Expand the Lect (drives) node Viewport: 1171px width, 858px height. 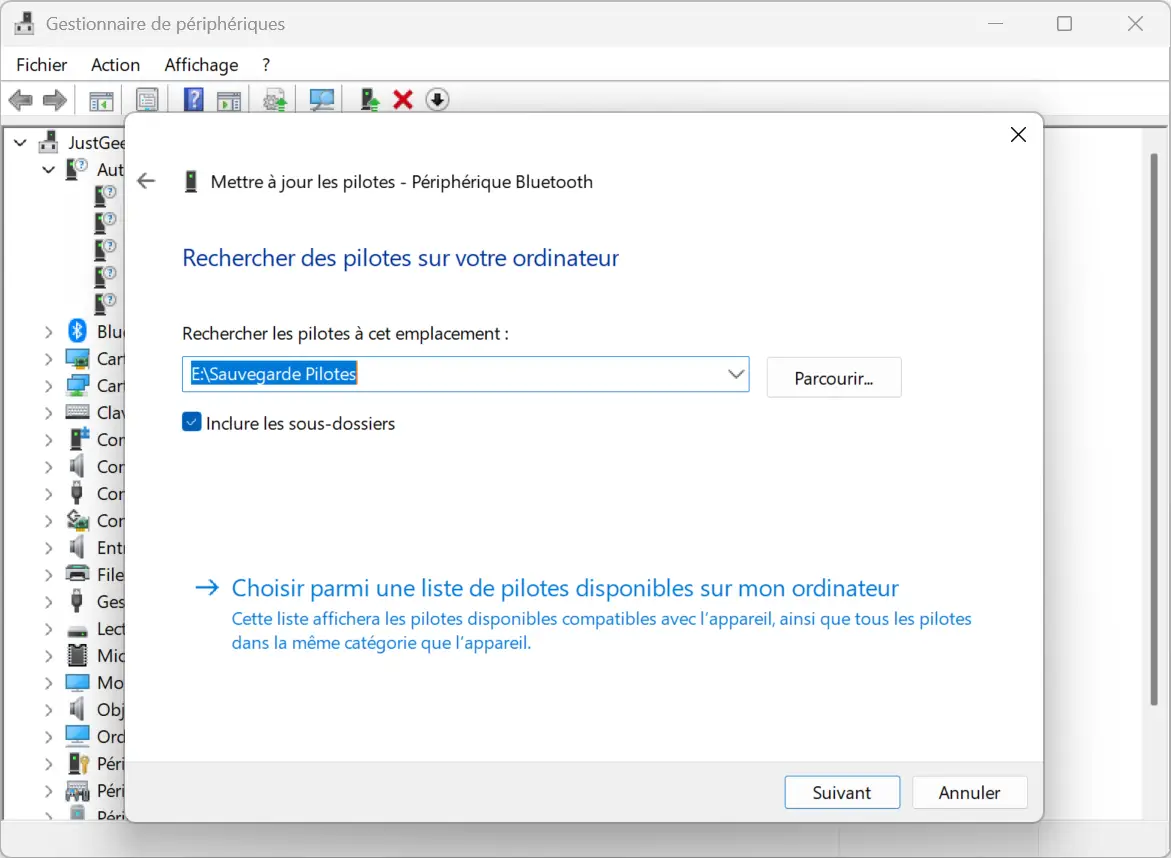tap(49, 629)
